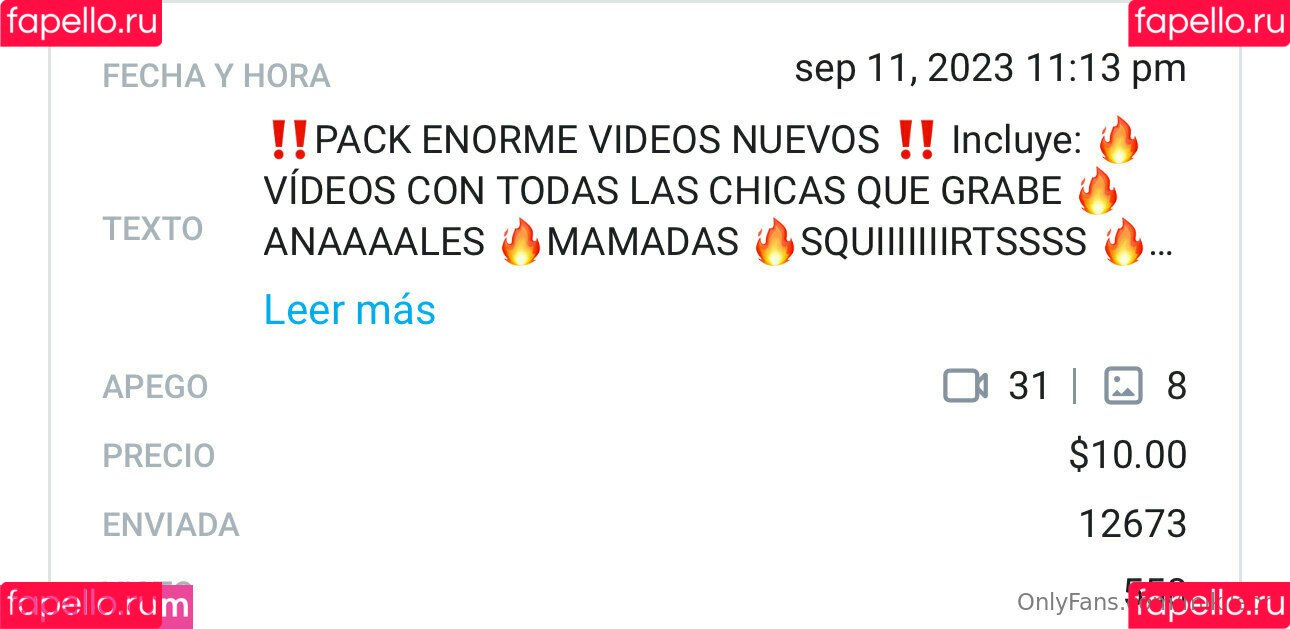The width and height of the screenshot is (1290, 629).
Task: Click the image attachment icon
Action: pos(1123,386)
